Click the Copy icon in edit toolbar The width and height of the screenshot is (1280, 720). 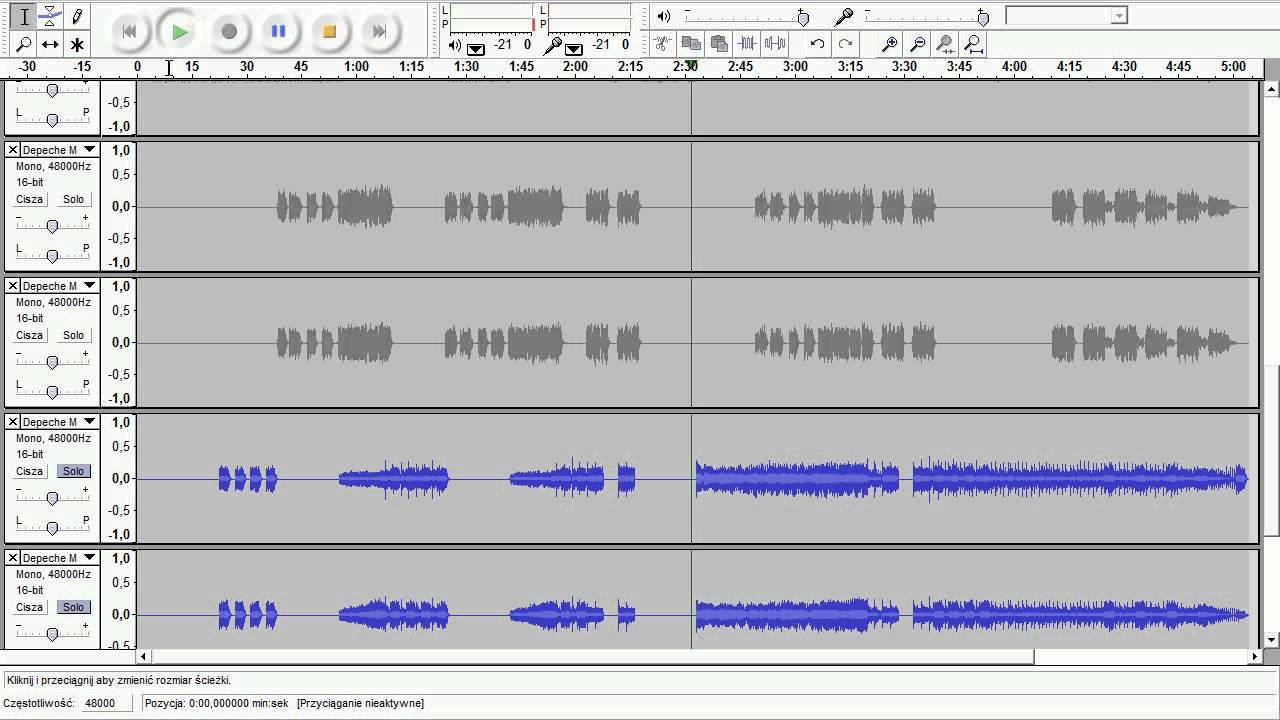[x=690, y=43]
